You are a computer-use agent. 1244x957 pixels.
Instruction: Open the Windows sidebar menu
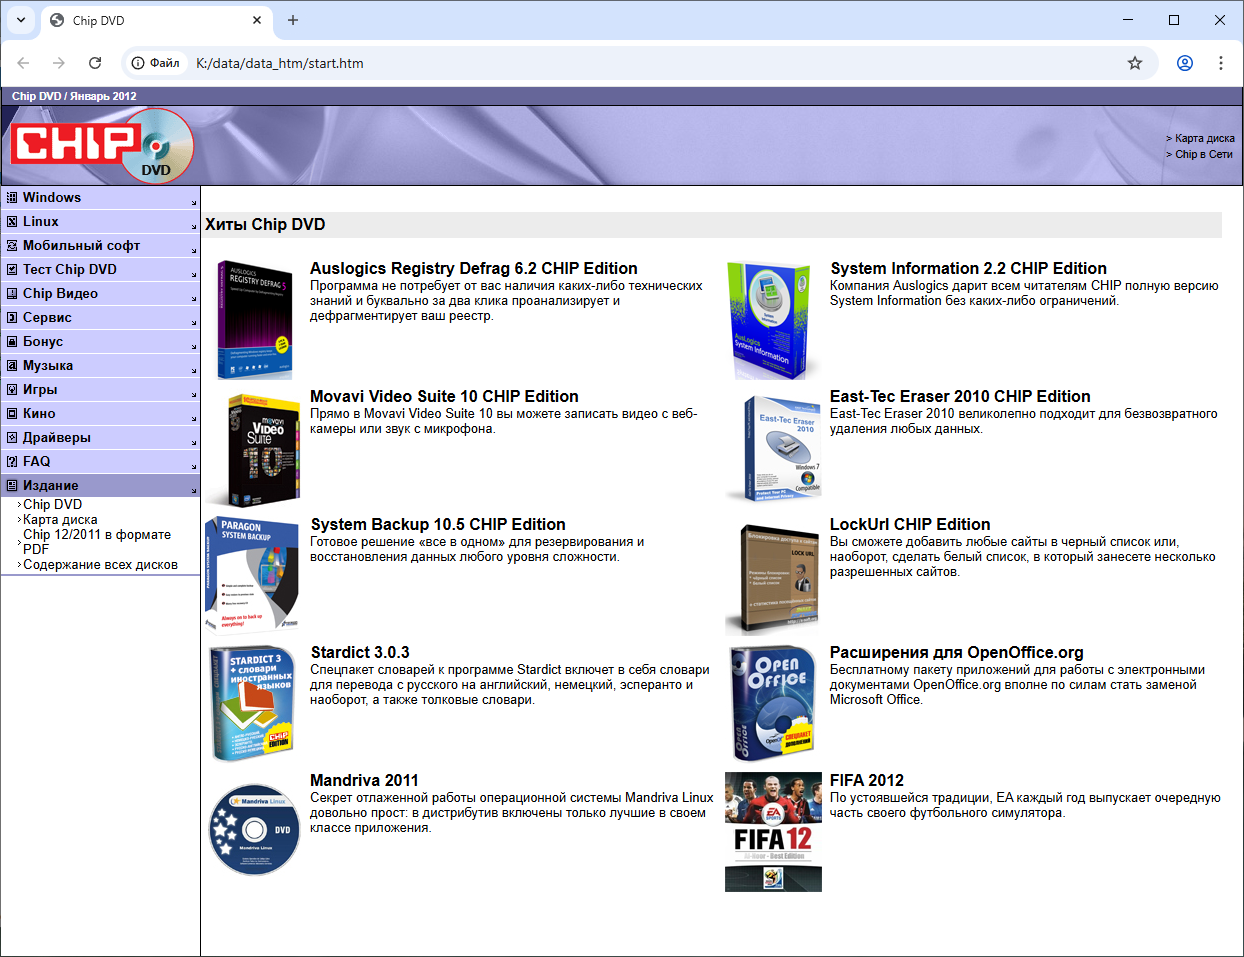[x=100, y=198]
